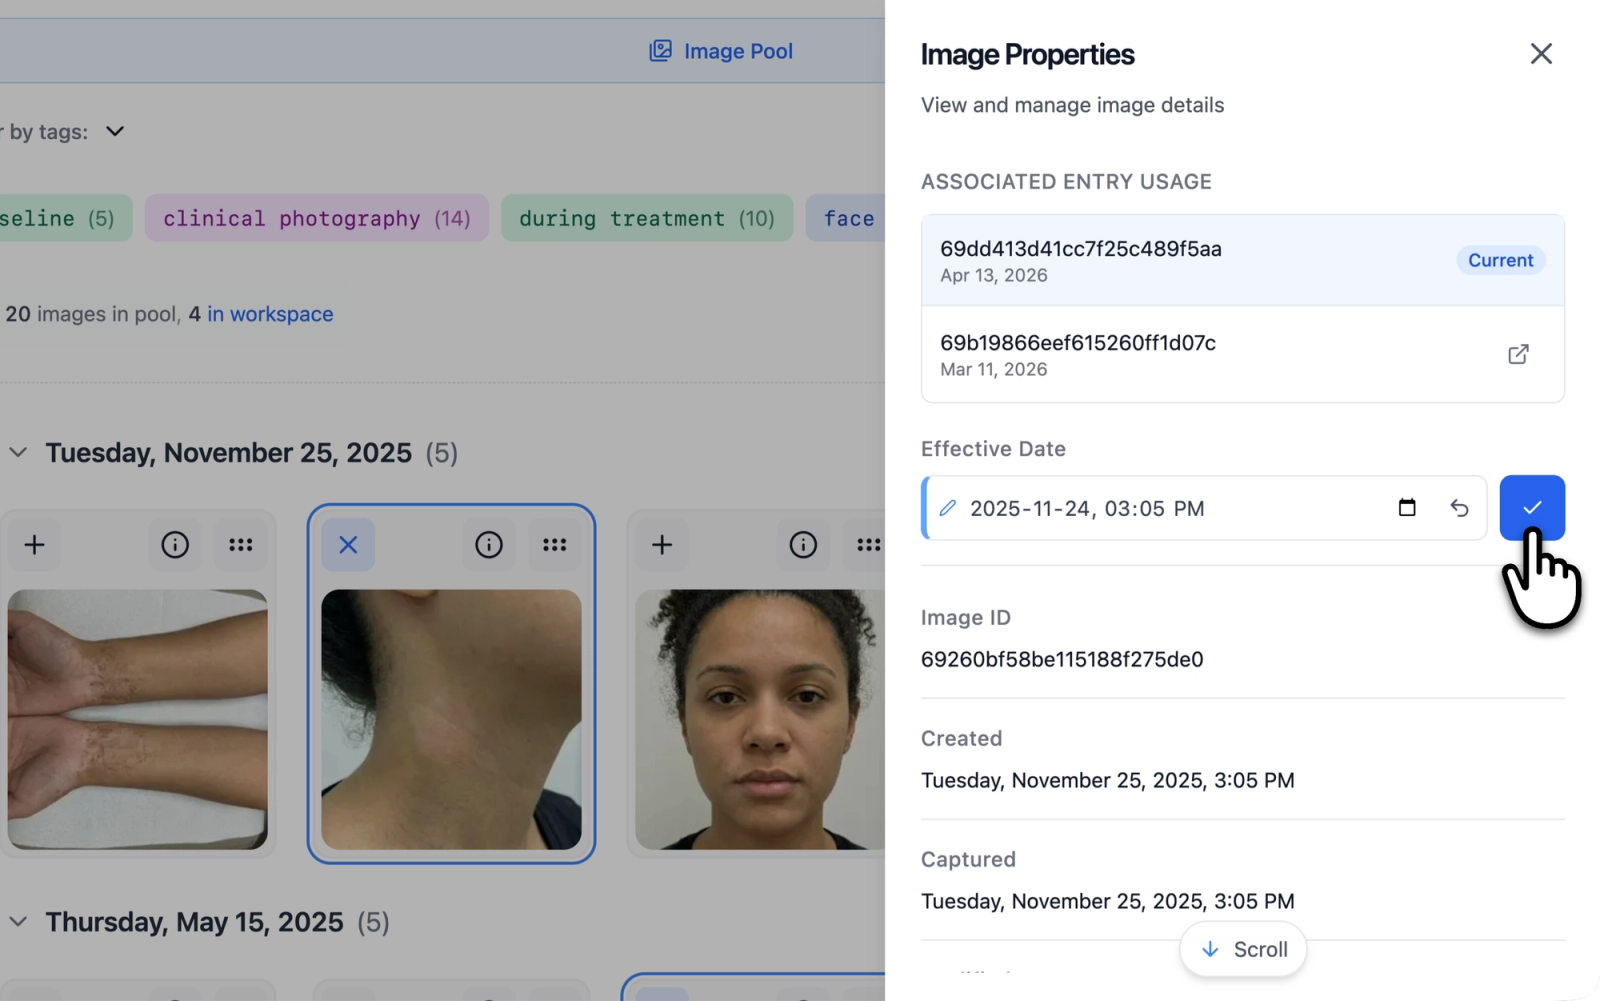The image size is (1600, 1001).
Task: Click the drag handle on the neck photo card
Action: point(555,545)
